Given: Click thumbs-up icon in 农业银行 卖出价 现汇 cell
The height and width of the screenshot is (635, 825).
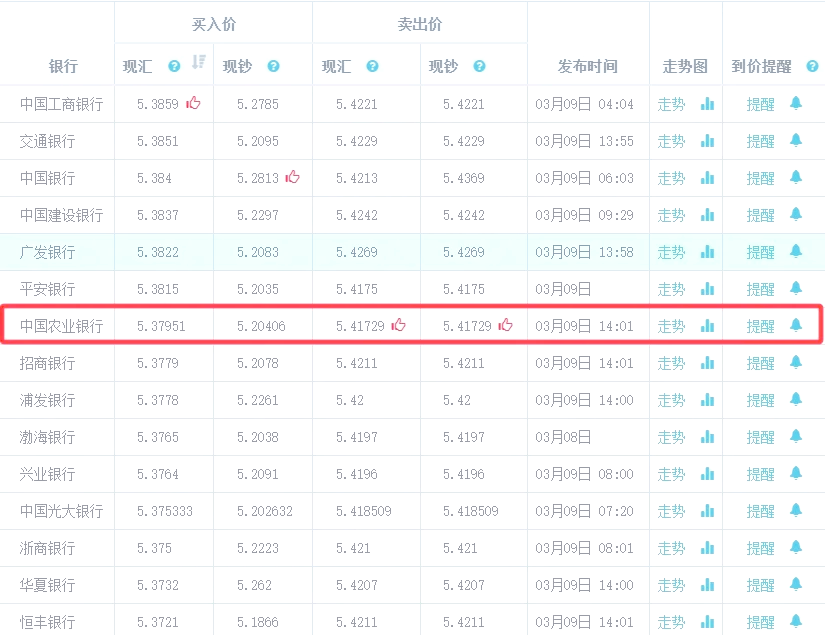Looking at the screenshot, I should [399, 325].
